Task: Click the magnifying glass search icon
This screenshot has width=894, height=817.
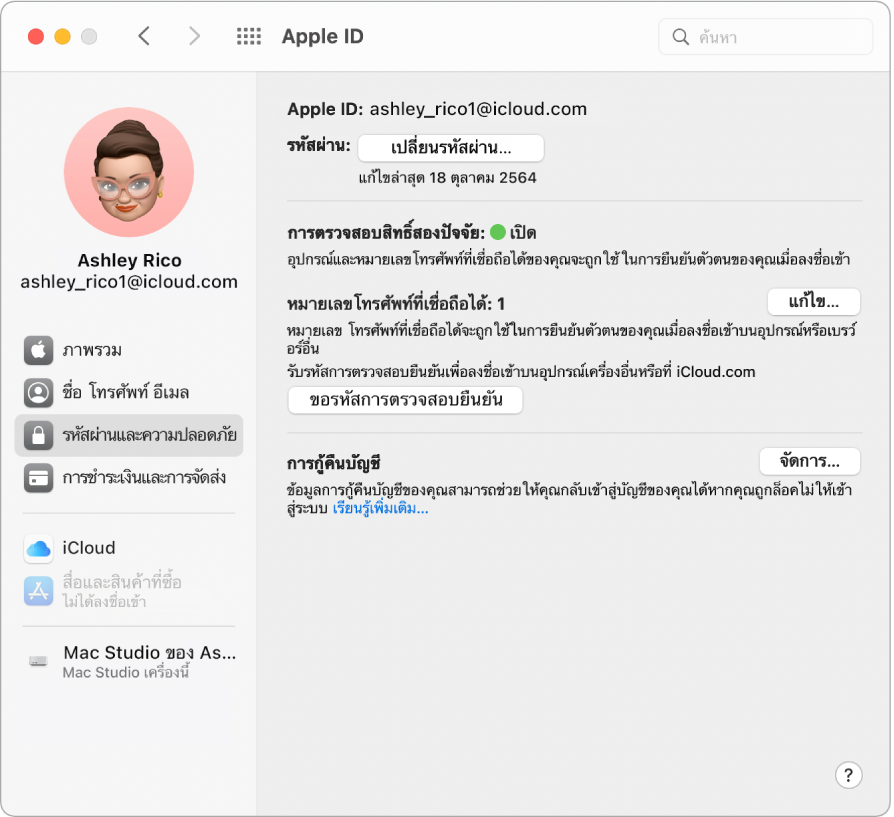Action: click(680, 37)
